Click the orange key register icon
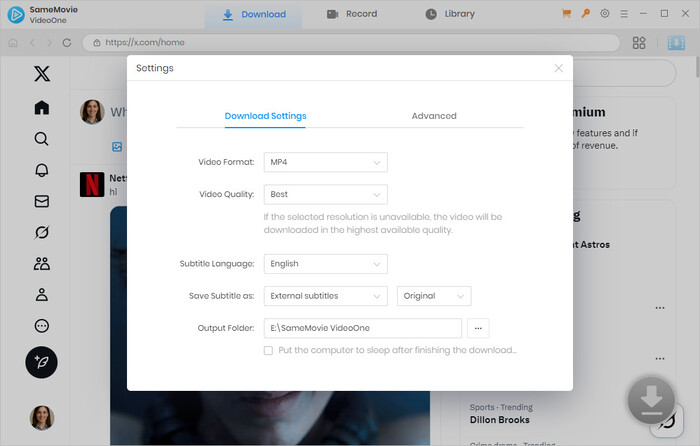Image resolution: width=700 pixels, height=446 pixels. 586,13
